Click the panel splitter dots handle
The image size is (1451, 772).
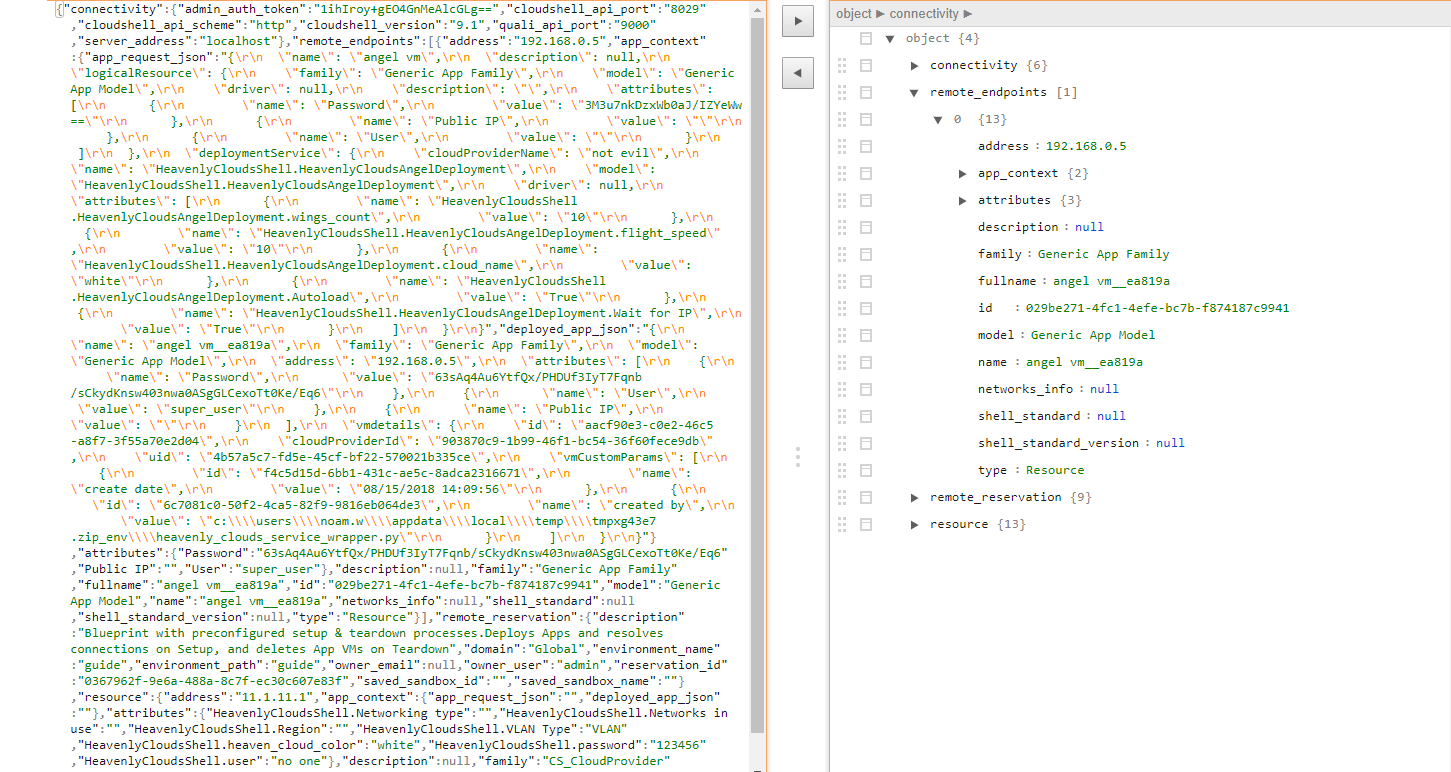pyautogui.click(x=797, y=457)
